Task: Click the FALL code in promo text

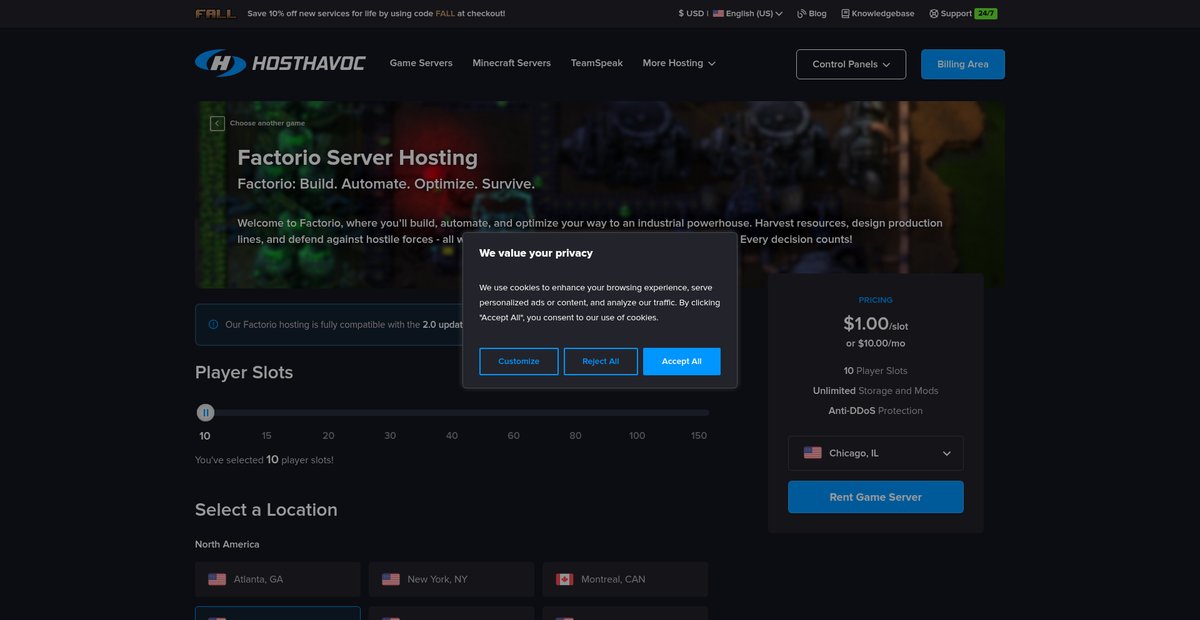Action: (x=445, y=14)
